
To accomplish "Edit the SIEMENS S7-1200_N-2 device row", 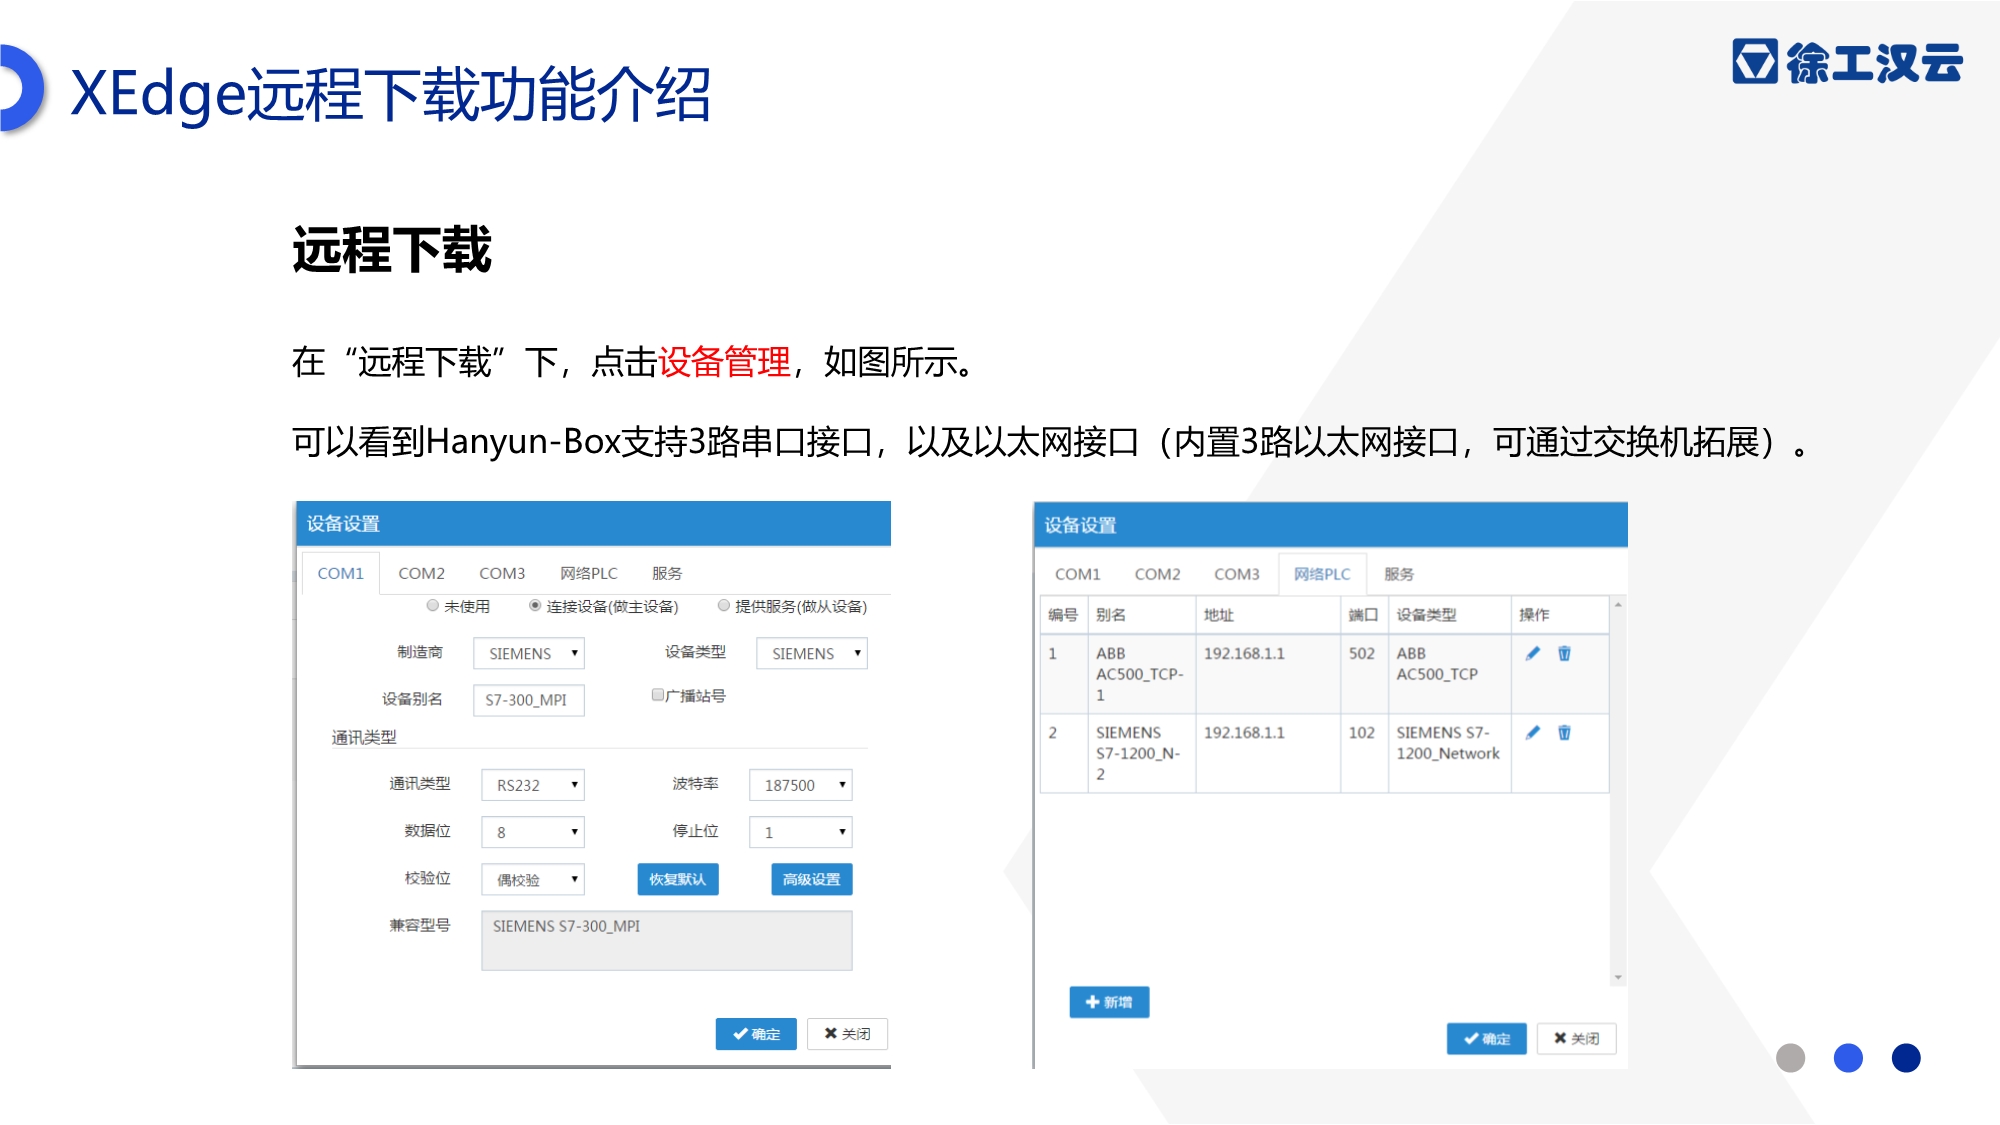I will pos(1533,732).
